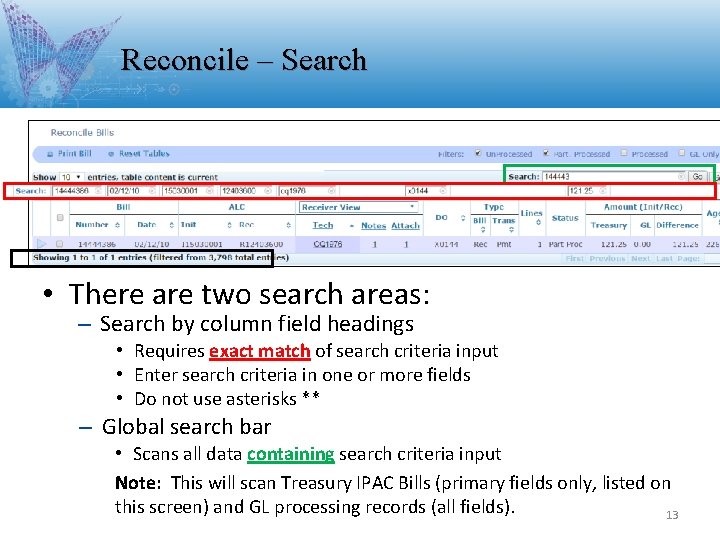
Task: Click the X0144 DO cell
Action: coord(446,244)
